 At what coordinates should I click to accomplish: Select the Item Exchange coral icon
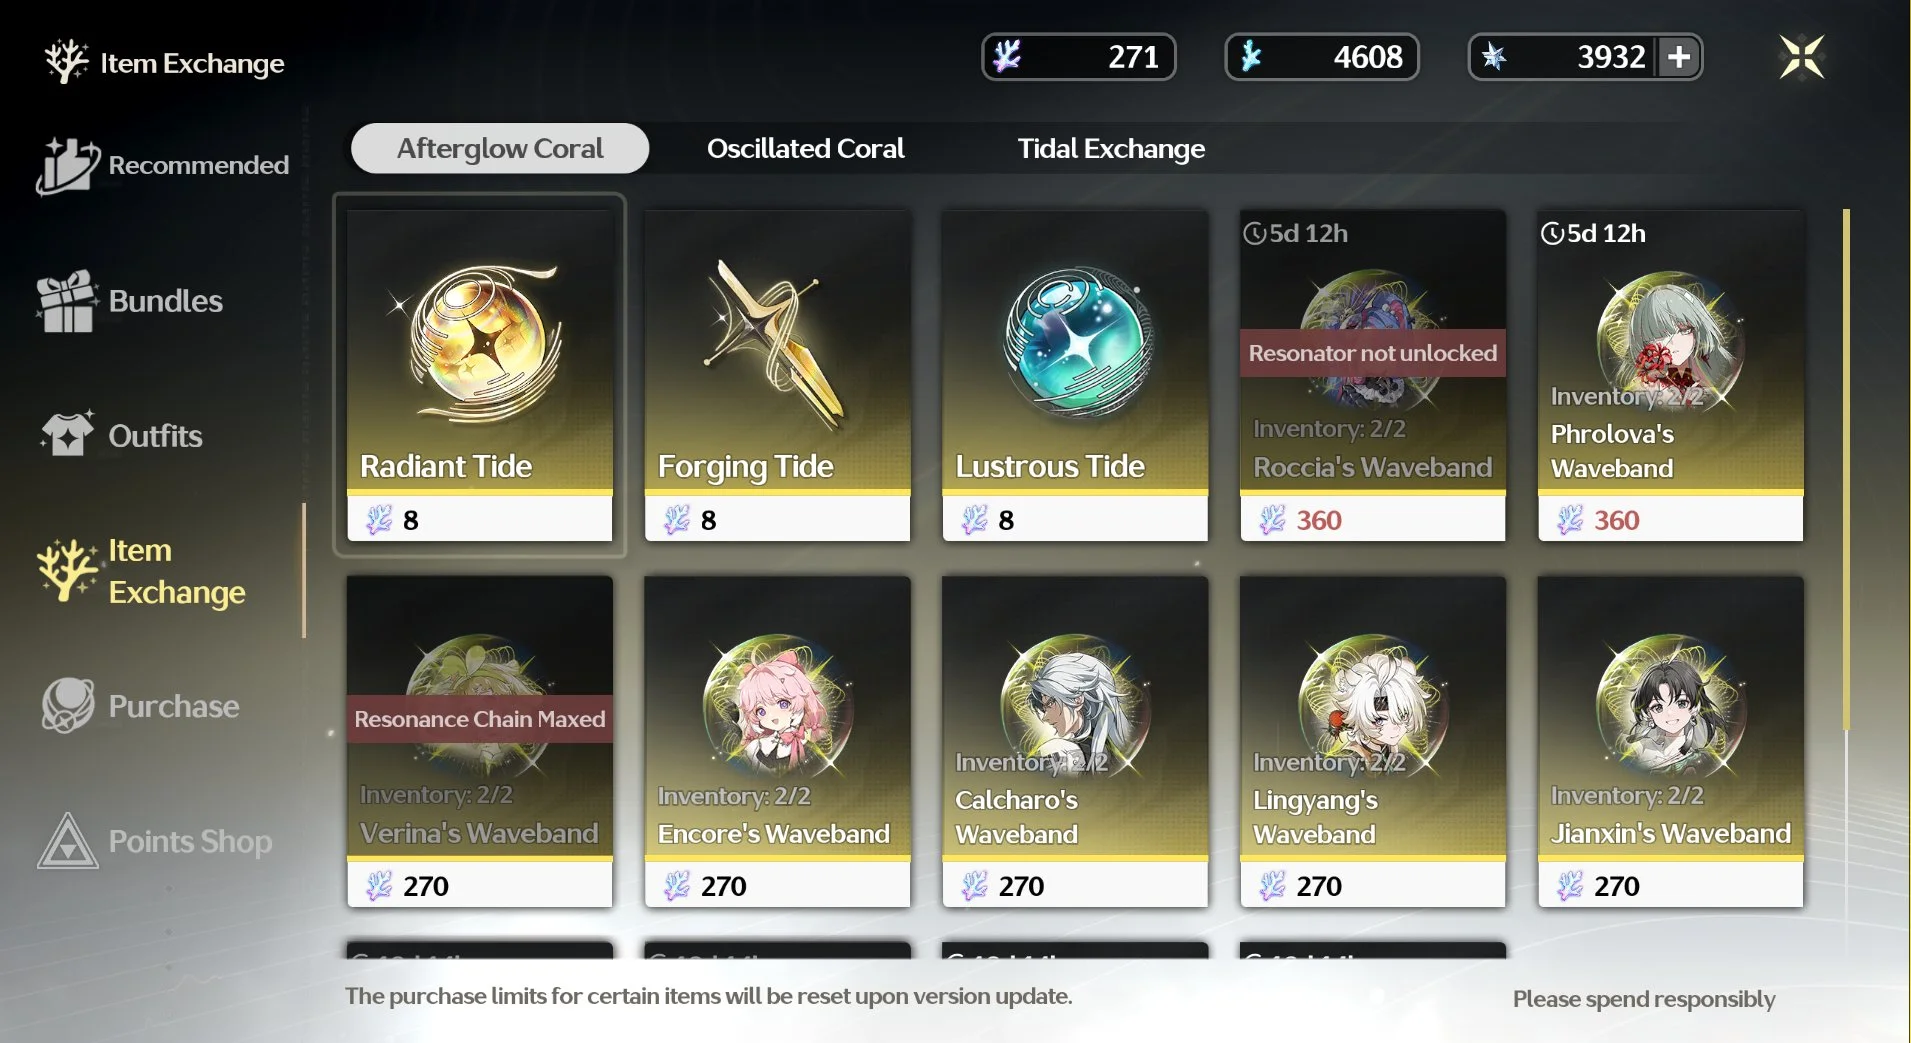coord(66,570)
